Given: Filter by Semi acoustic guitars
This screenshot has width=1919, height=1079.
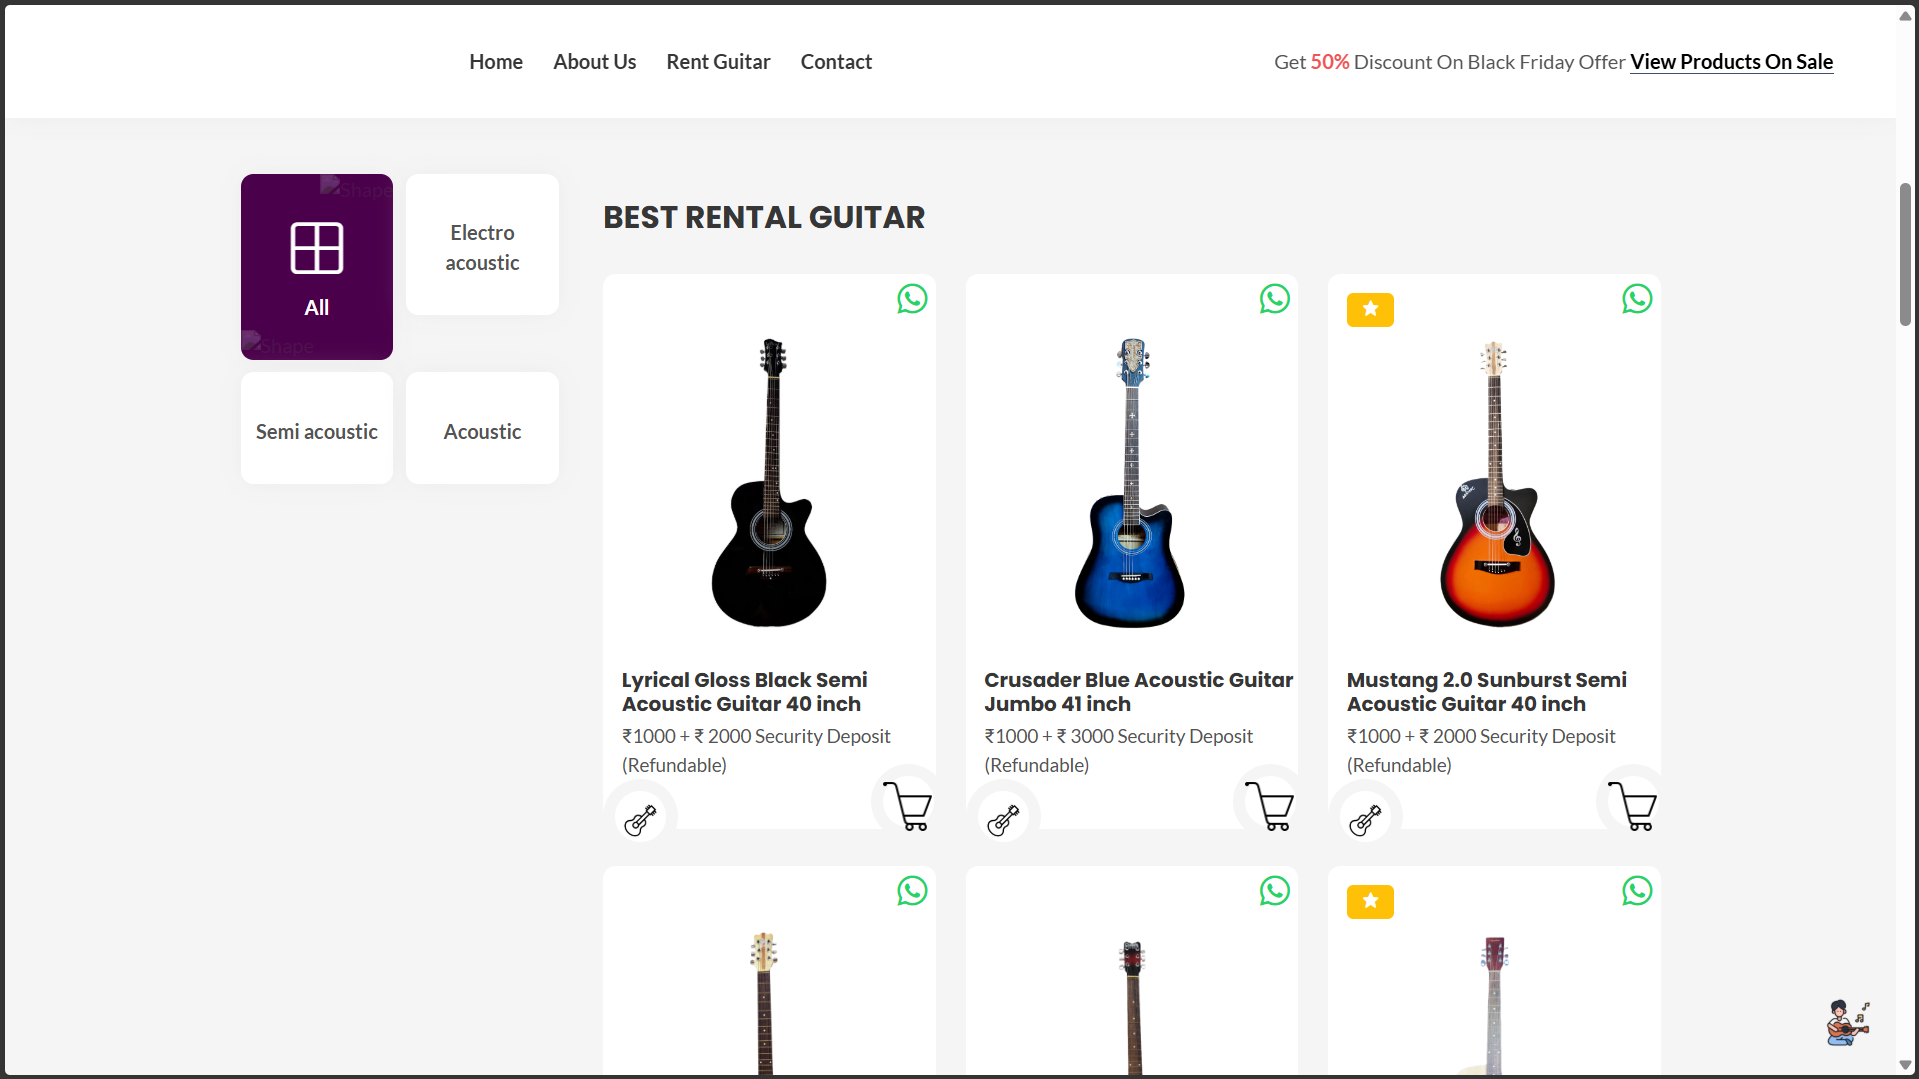Looking at the screenshot, I should pyautogui.click(x=317, y=431).
